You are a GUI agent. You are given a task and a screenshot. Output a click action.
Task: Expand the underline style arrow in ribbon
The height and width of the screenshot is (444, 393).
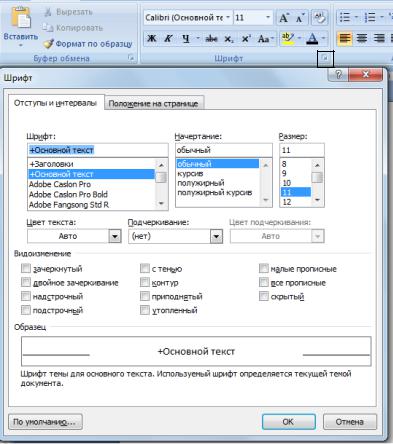(198, 39)
